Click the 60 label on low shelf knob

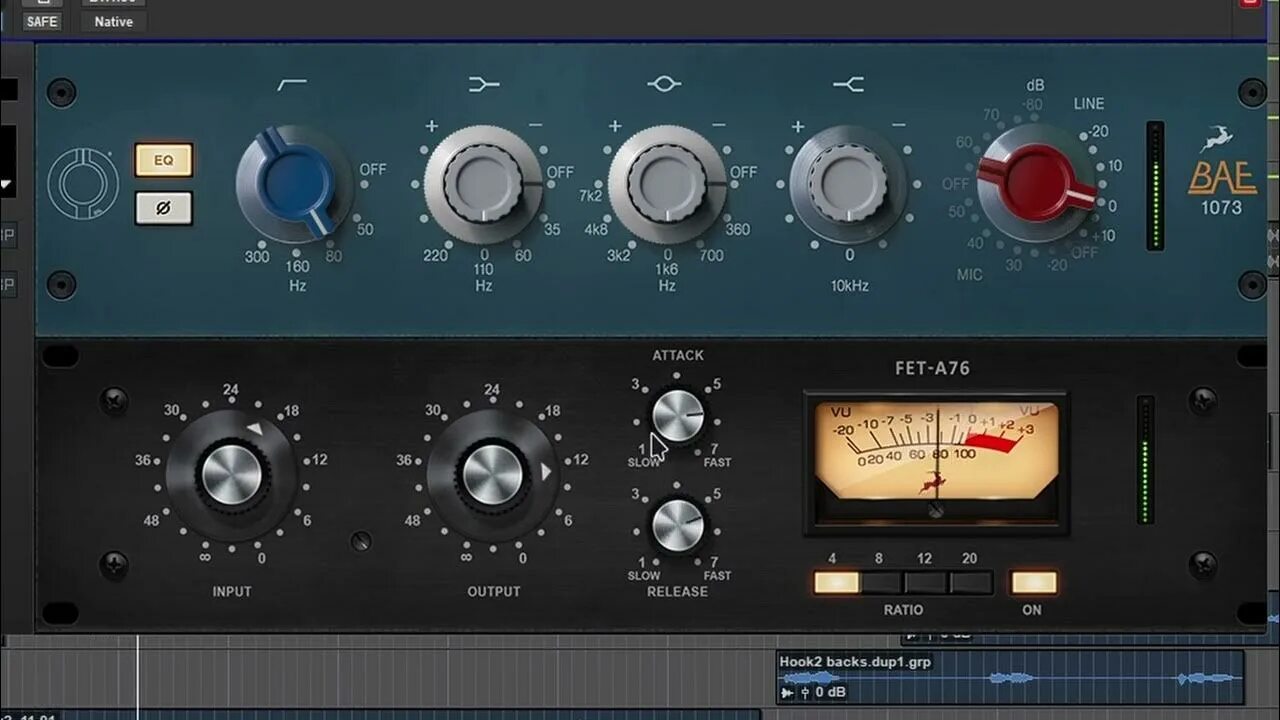tap(523, 256)
